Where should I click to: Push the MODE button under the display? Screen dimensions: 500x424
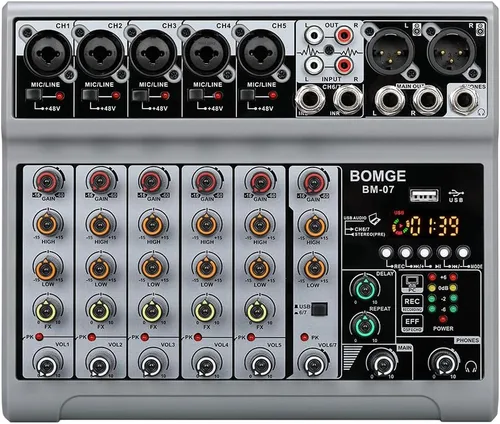pyautogui.click(x=463, y=253)
